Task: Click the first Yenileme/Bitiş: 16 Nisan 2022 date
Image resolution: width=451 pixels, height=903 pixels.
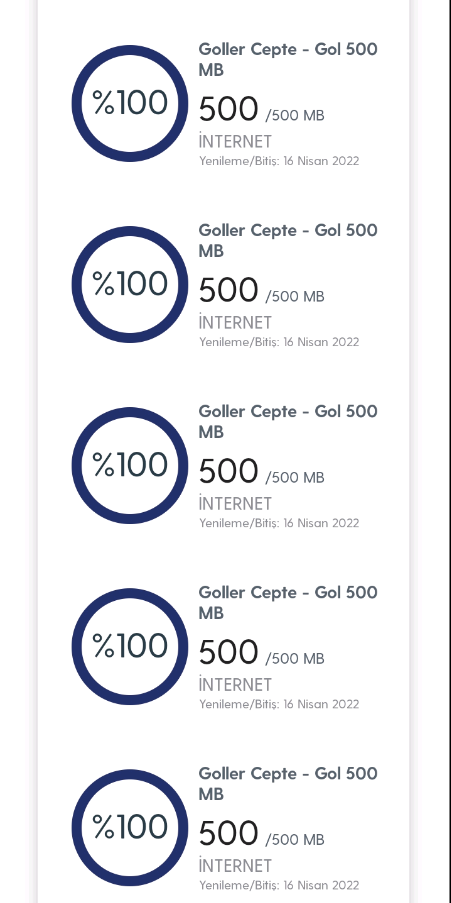Action: point(279,161)
